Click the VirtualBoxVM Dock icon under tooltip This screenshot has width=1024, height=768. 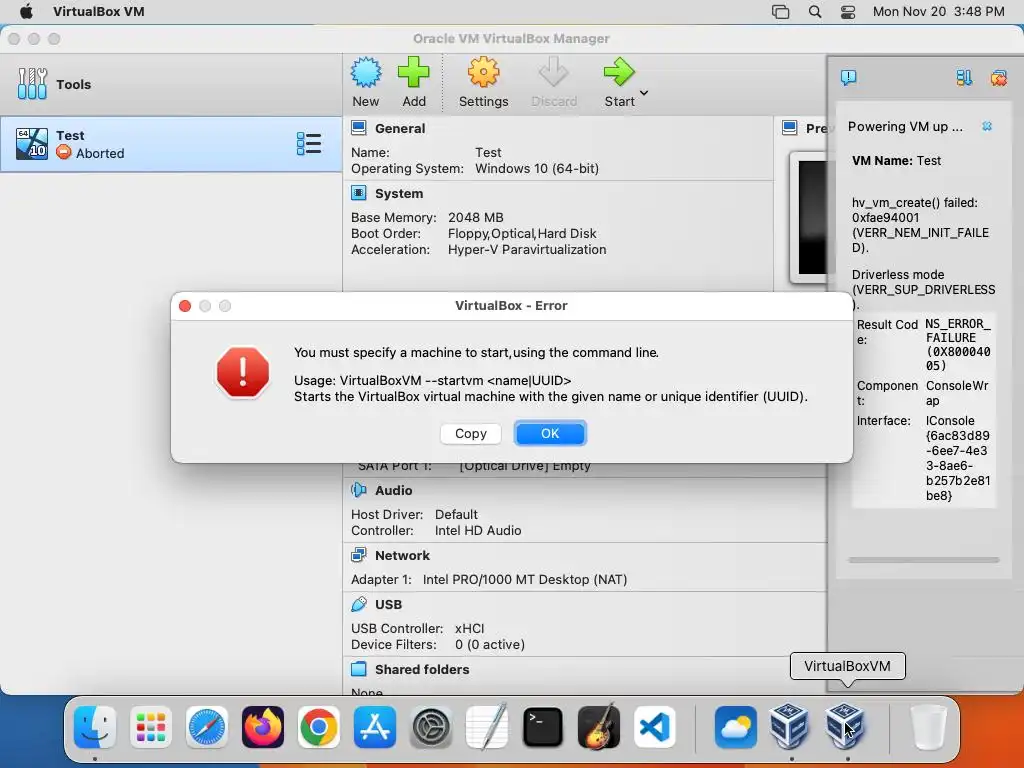(x=845, y=726)
